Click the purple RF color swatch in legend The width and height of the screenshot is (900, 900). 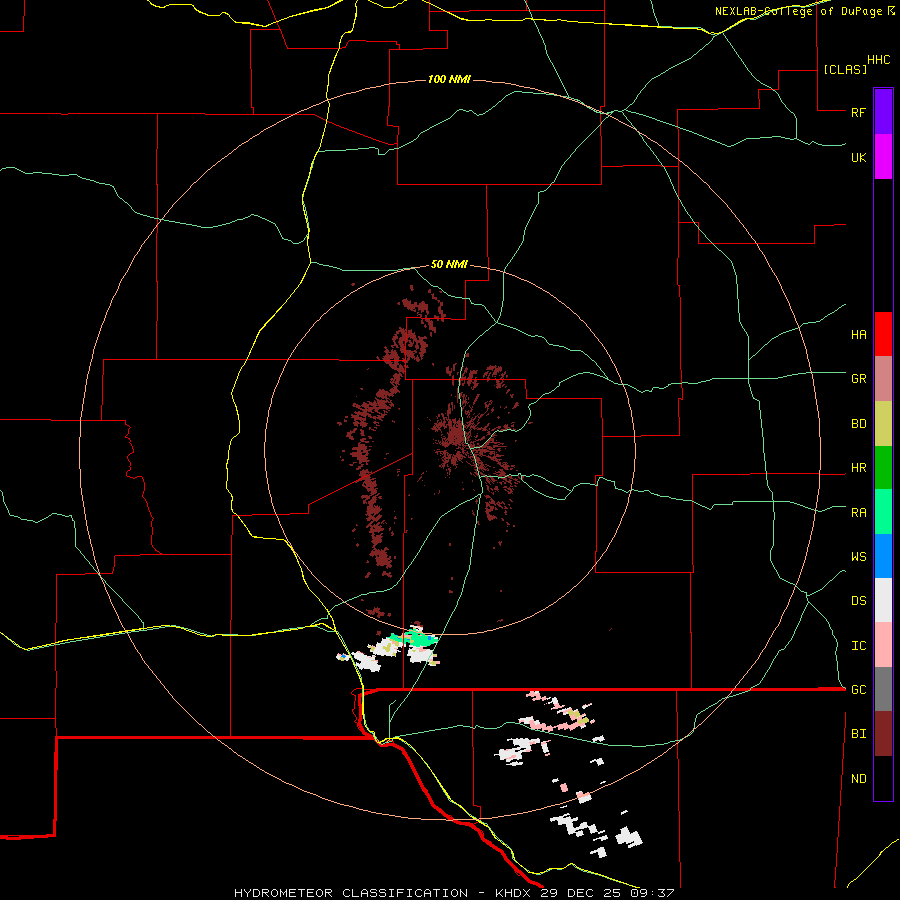pos(883,112)
